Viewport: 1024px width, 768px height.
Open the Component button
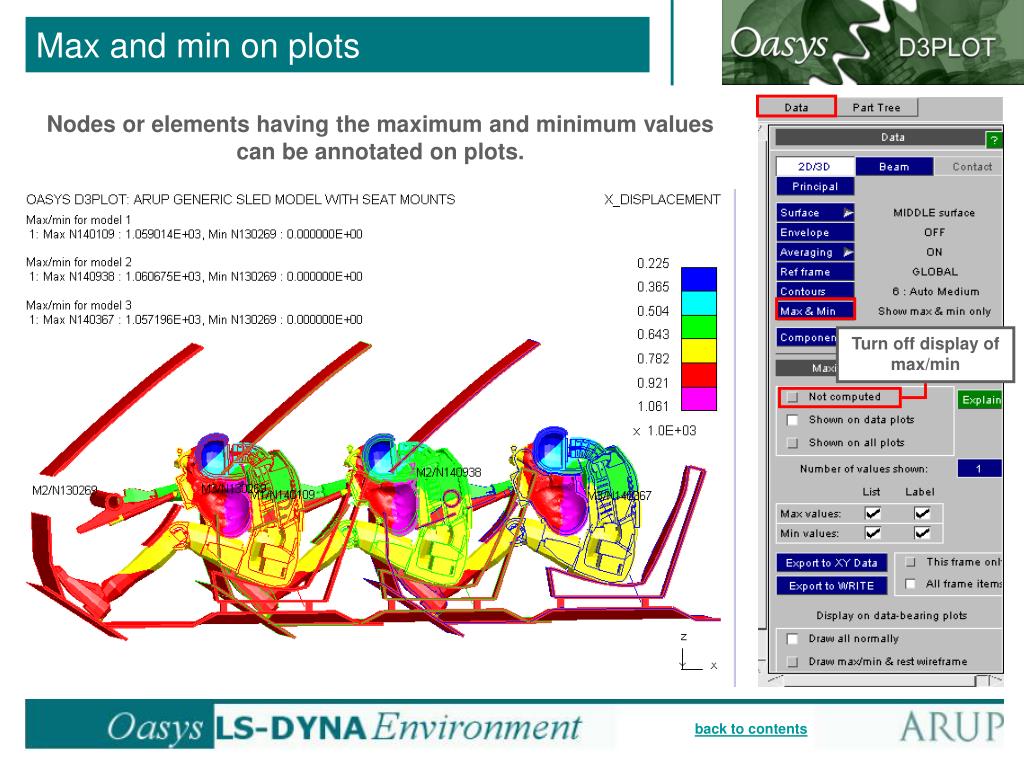[807, 338]
